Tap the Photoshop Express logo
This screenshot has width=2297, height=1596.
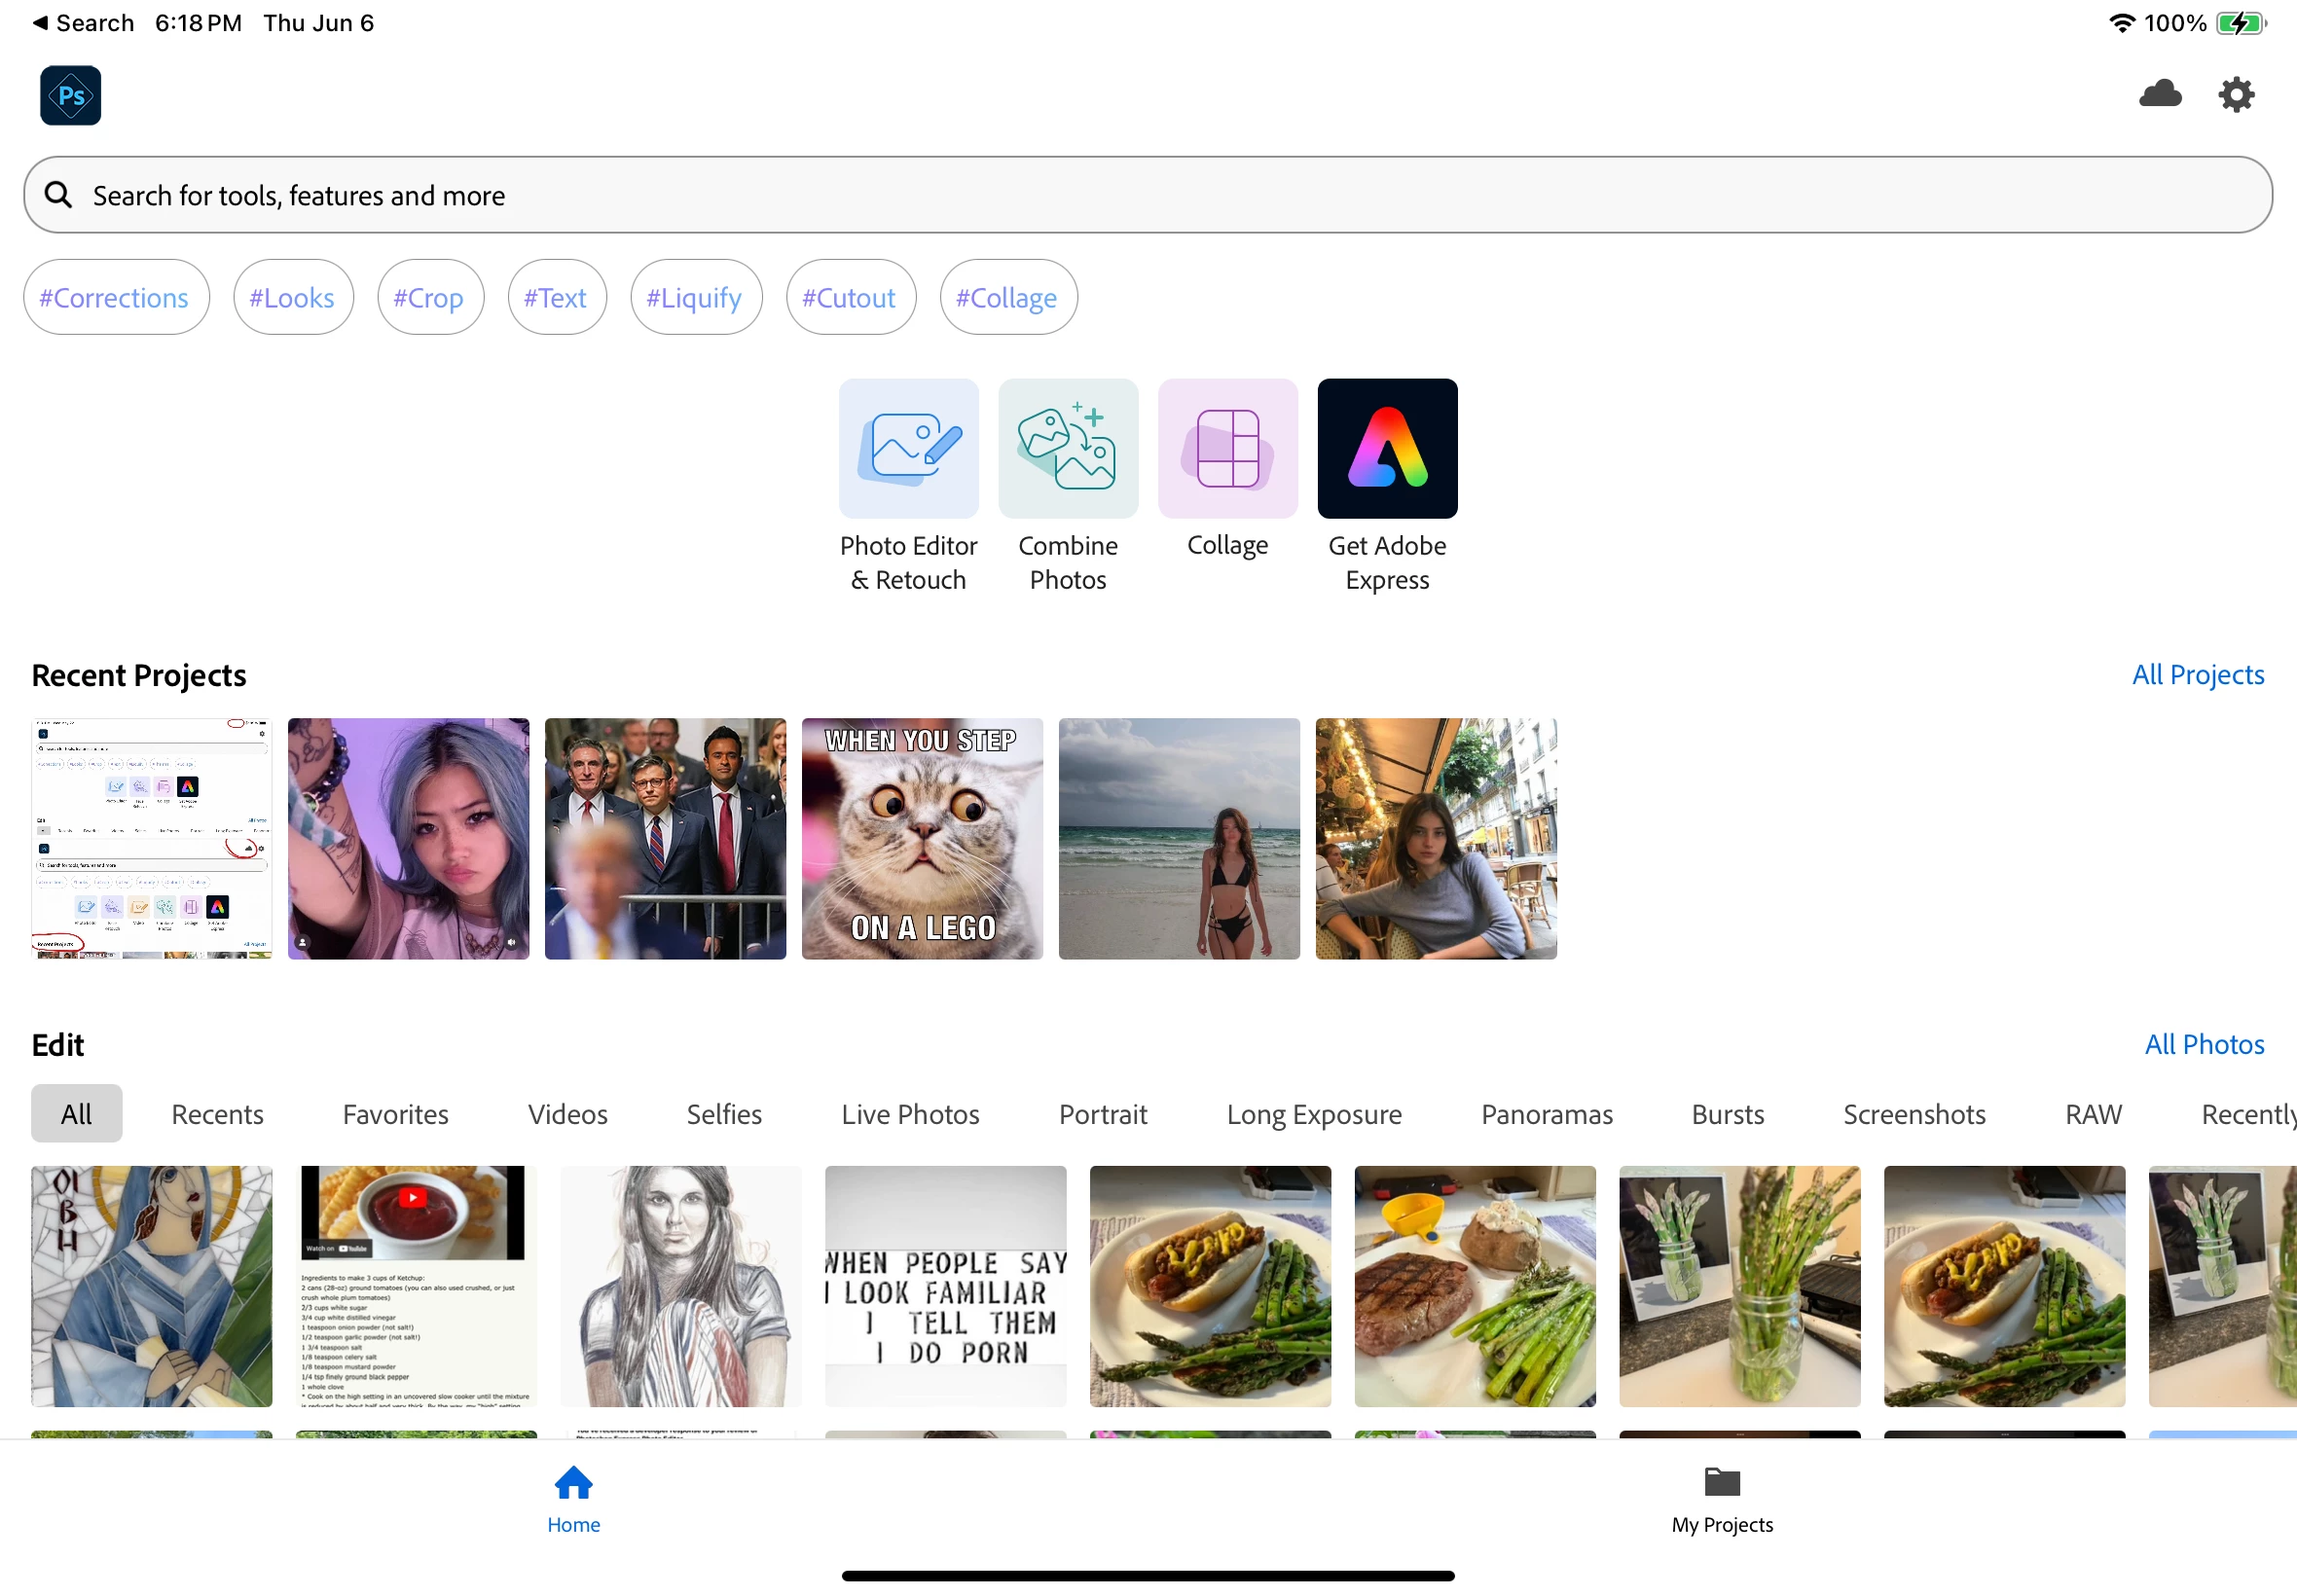[x=70, y=95]
